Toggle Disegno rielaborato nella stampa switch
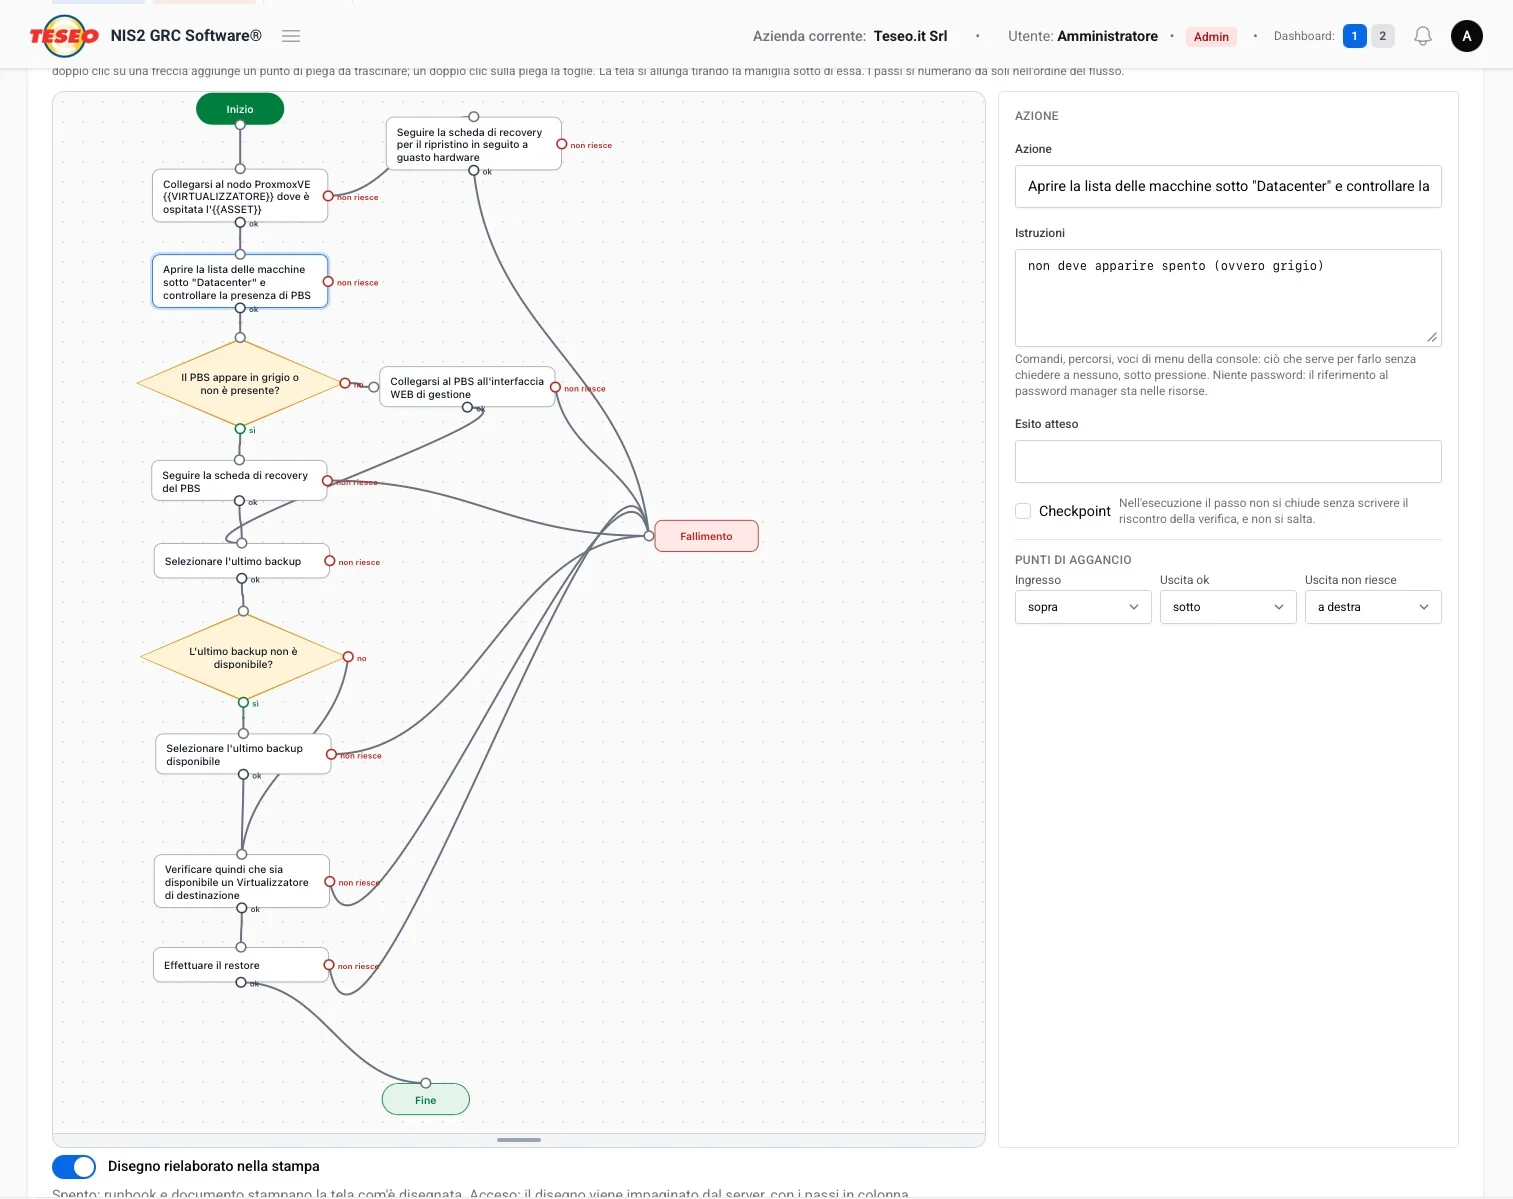1513x1199 pixels. [74, 1166]
